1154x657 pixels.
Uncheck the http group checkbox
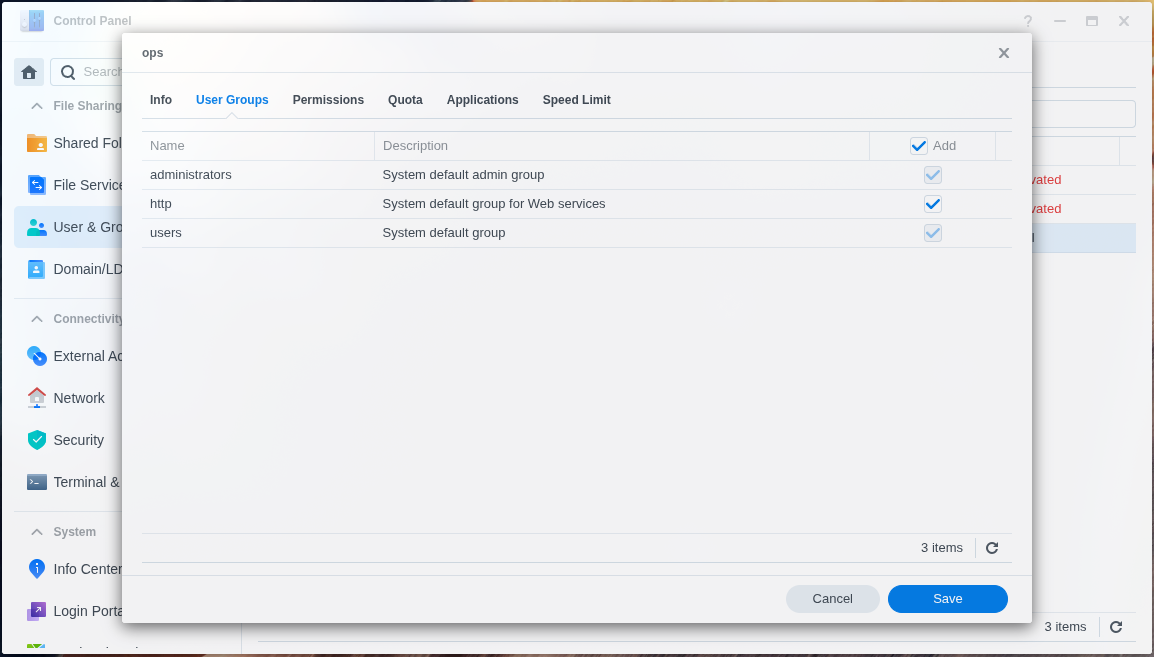click(x=932, y=204)
